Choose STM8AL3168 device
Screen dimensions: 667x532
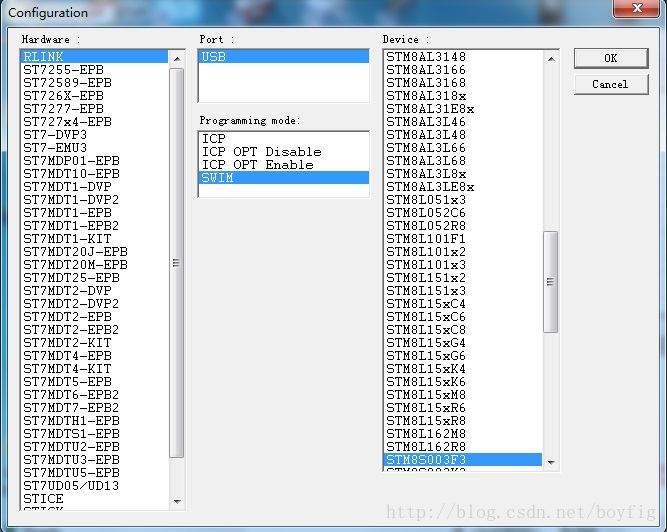click(463, 83)
